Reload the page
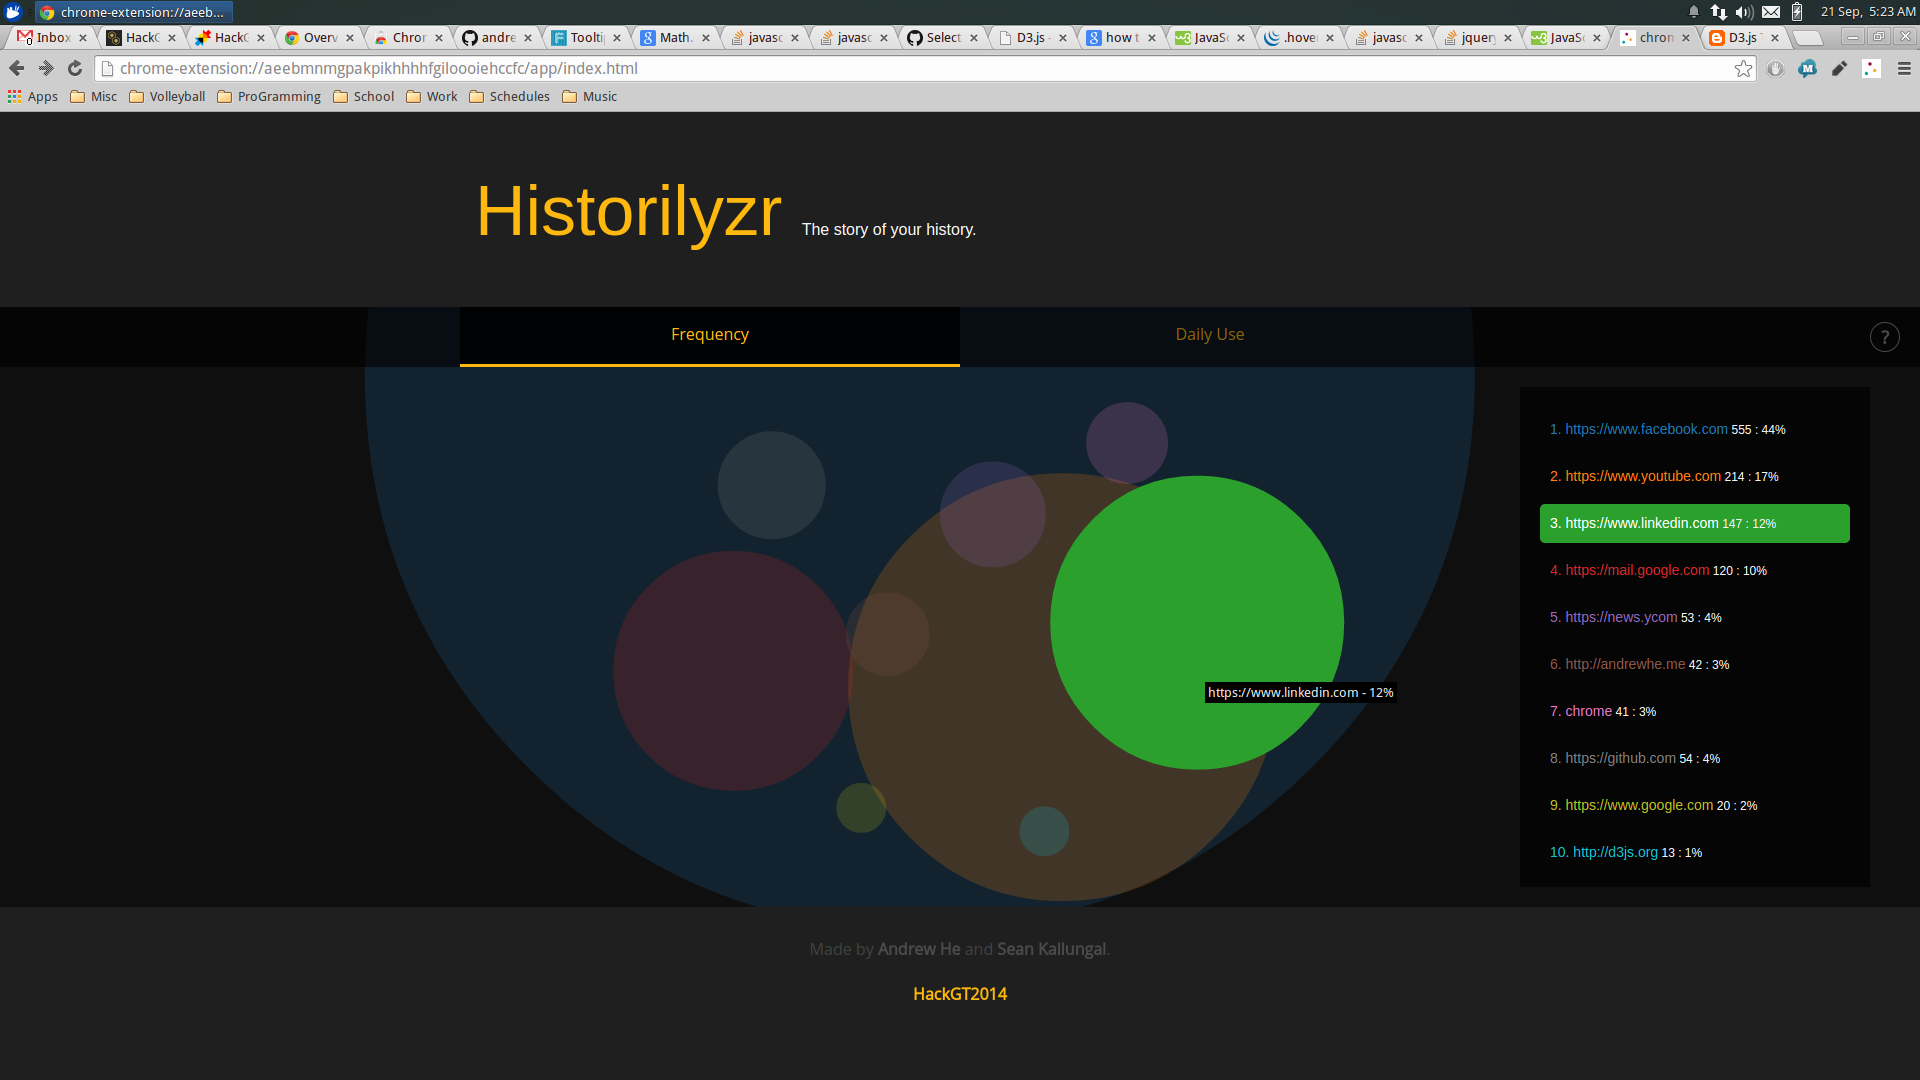 75,68
